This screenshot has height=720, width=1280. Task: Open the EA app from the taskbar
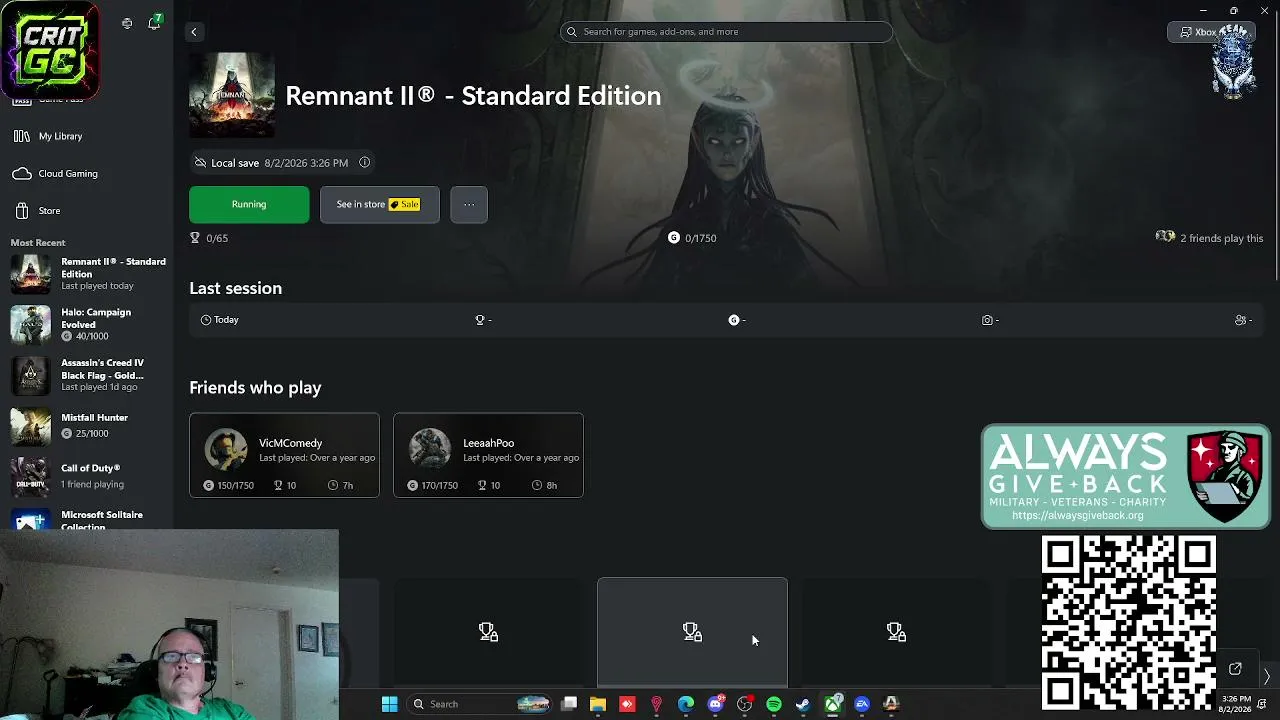862,704
